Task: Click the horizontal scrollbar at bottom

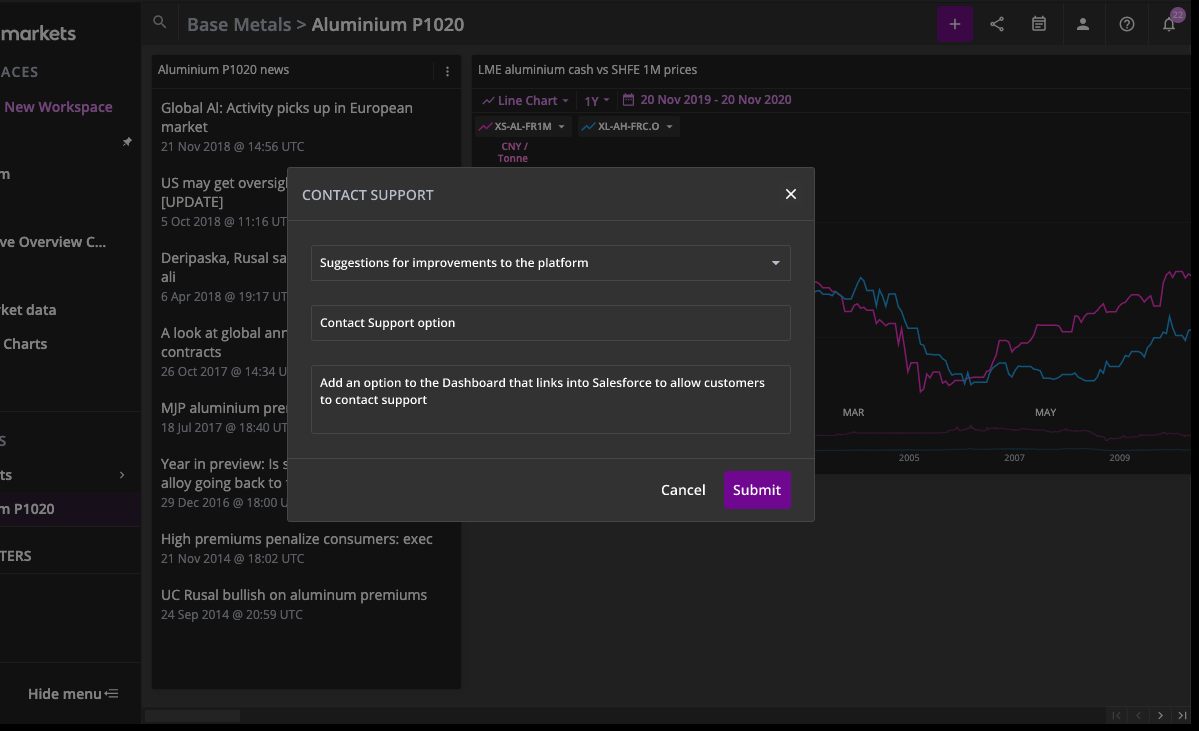Action: pyautogui.click(x=192, y=716)
